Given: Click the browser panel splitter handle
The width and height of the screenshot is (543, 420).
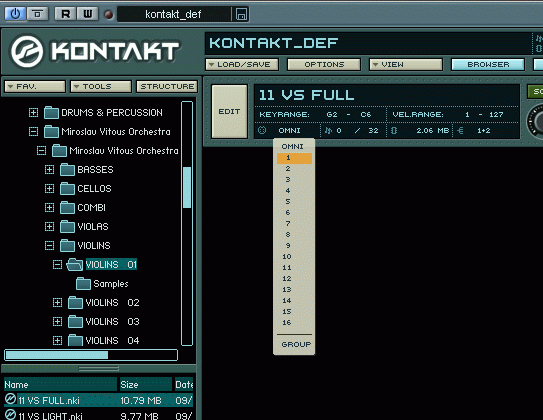Looking at the screenshot, I should 99,369.
